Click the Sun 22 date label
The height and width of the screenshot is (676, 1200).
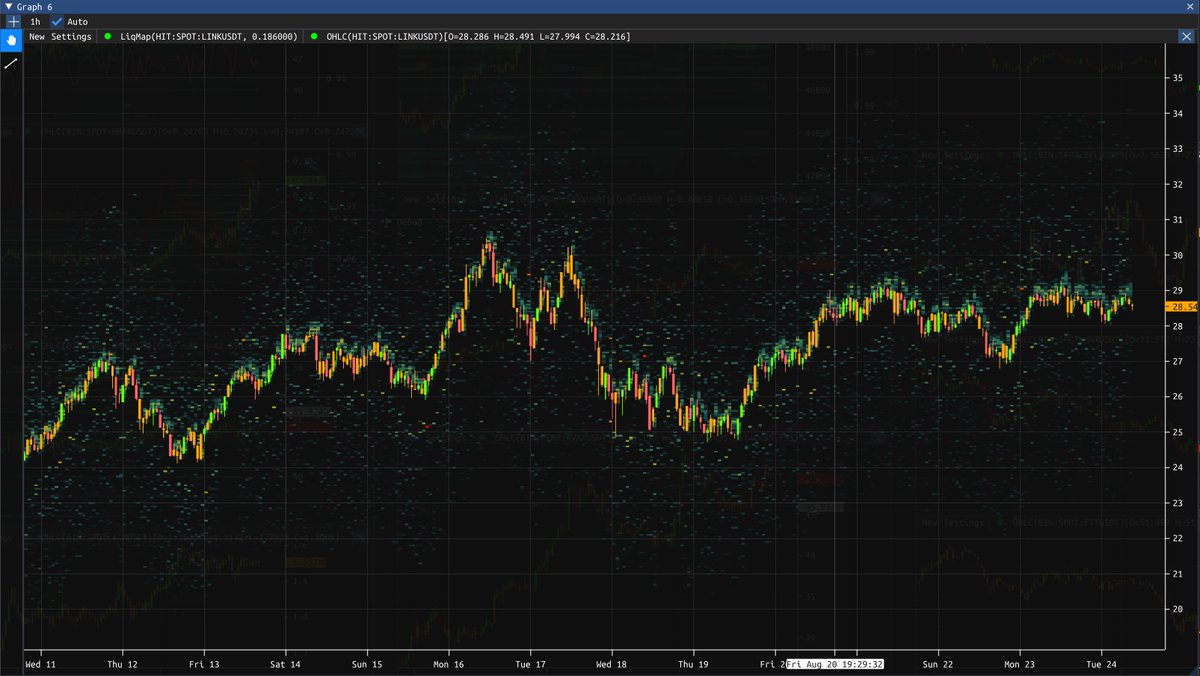click(x=938, y=664)
